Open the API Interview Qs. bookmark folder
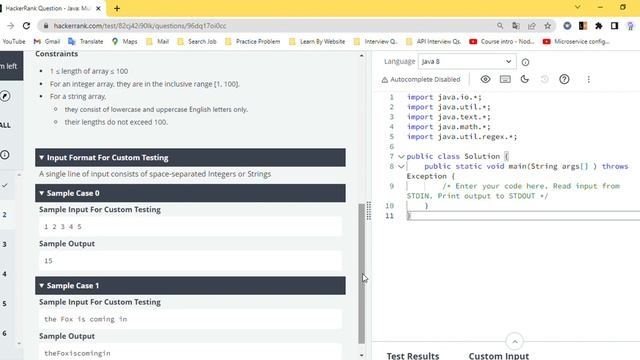640x360 pixels. [433, 41]
